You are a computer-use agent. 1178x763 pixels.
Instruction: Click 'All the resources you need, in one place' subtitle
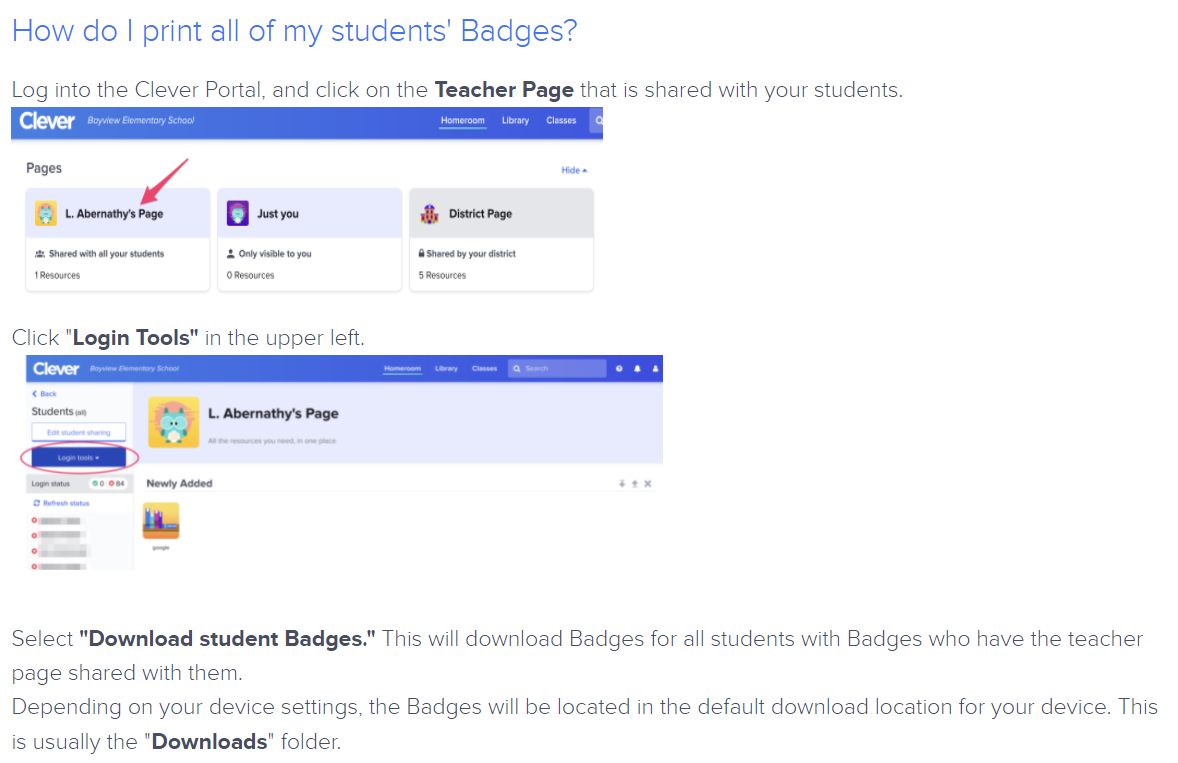click(272, 441)
